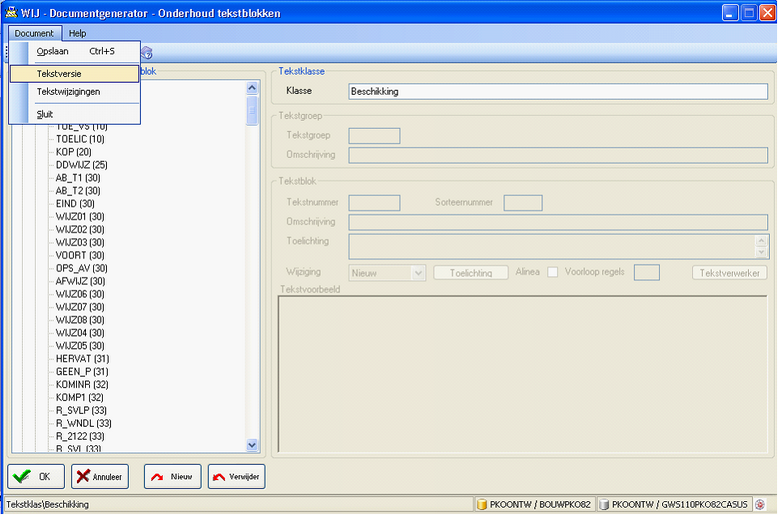Select tree item WIJZ04 (30)
Image resolution: width=778 pixels, height=515 pixels.
pyautogui.click(x=80, y=332)
